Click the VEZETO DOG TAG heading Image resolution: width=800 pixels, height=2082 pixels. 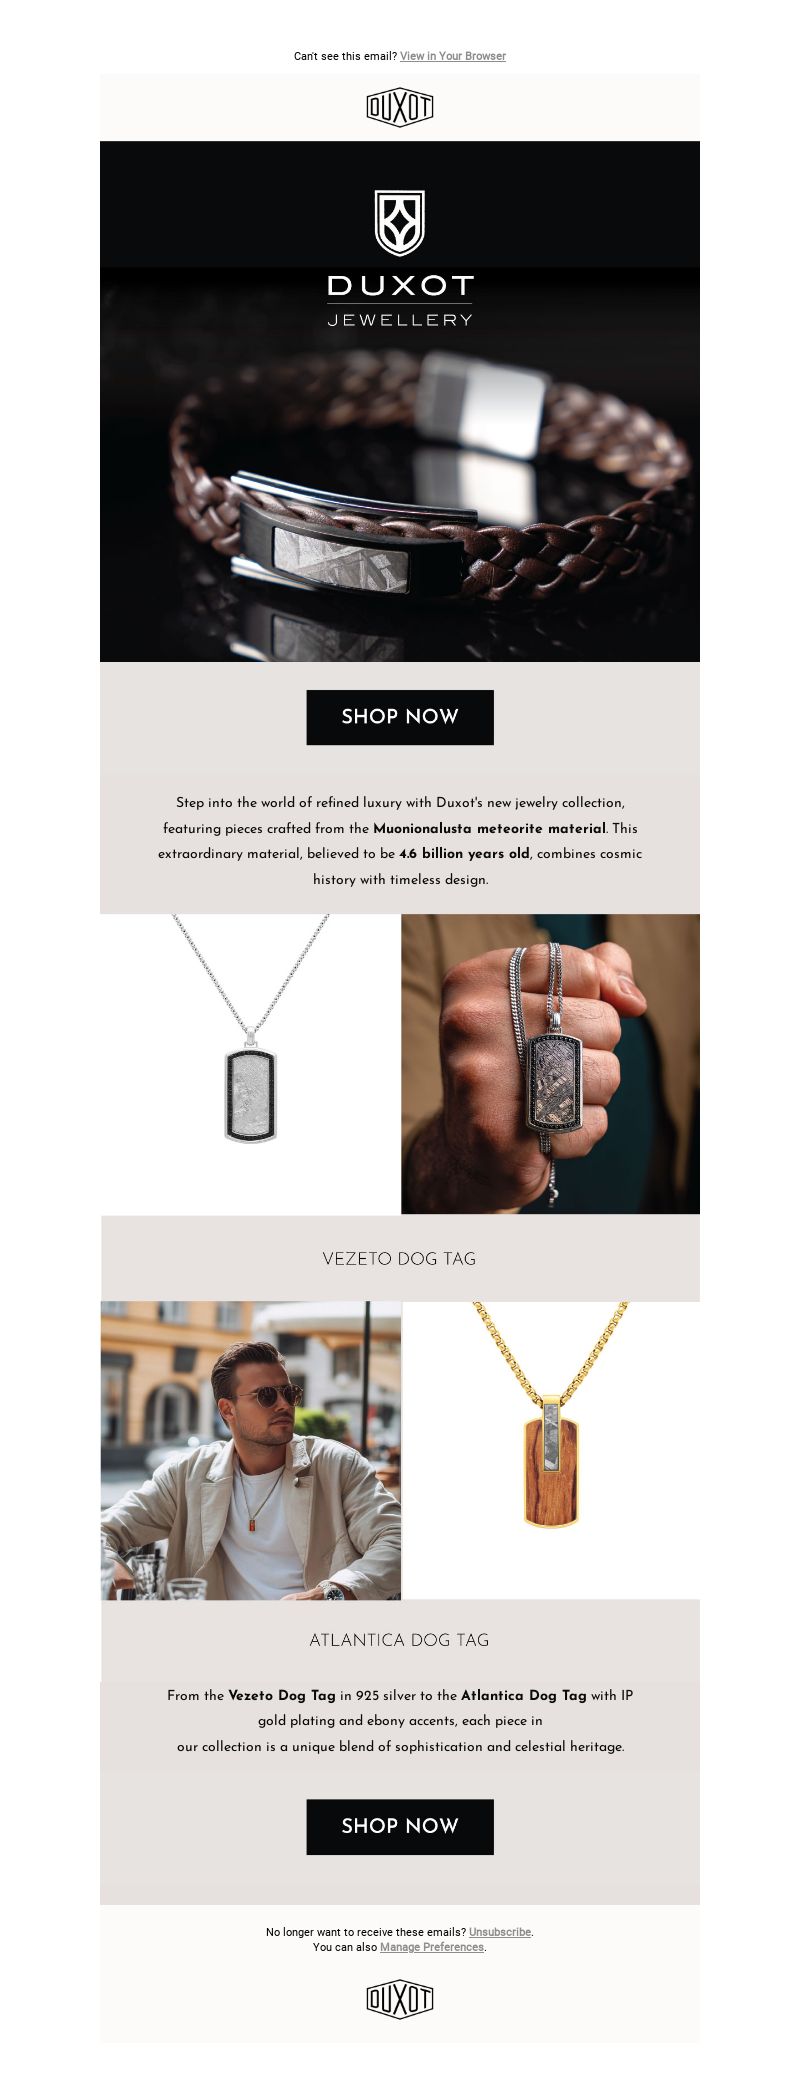pyautogui.click(x=399, y=1259)
